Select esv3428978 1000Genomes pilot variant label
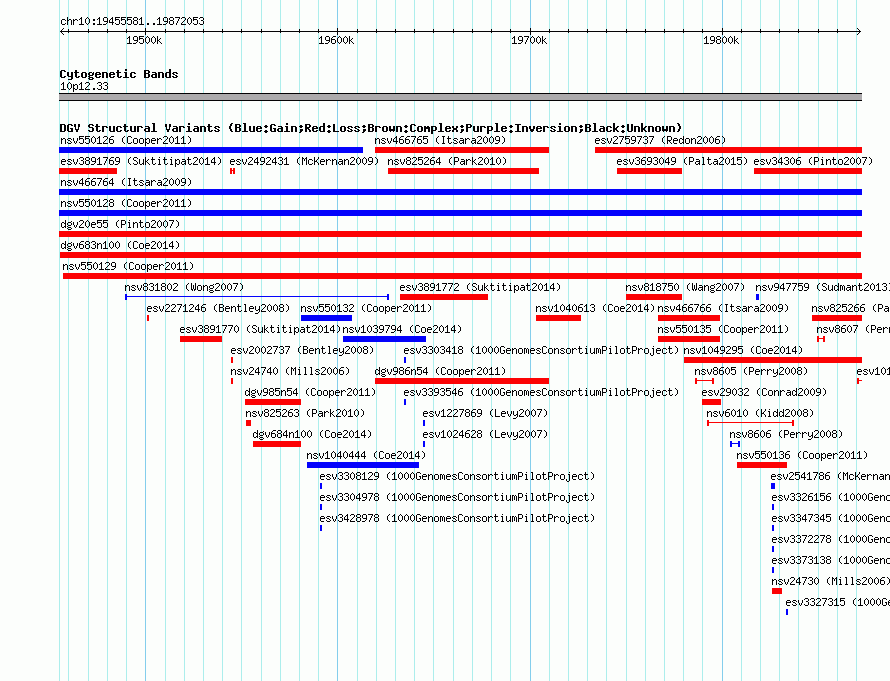 (457, 518)
